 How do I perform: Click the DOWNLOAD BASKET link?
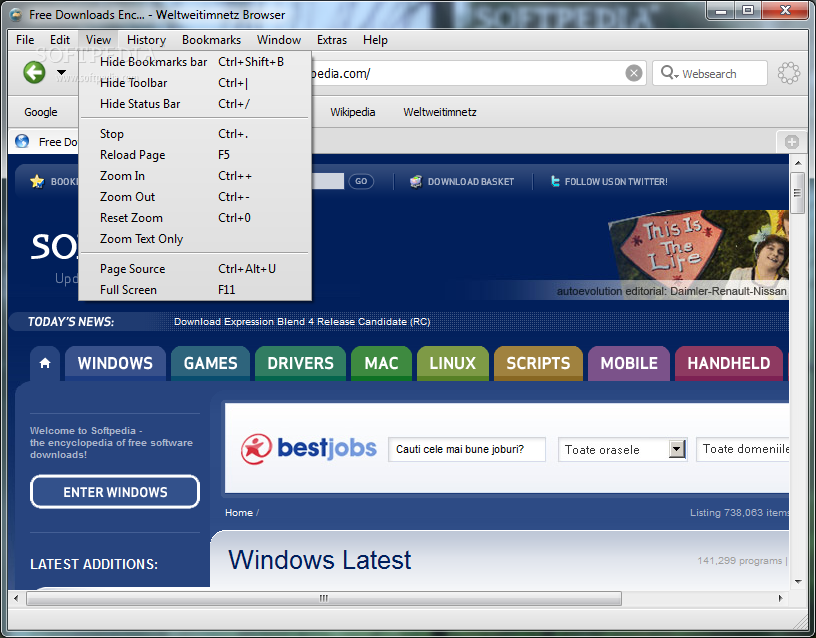pyautogui.click(x=470, y=182)
